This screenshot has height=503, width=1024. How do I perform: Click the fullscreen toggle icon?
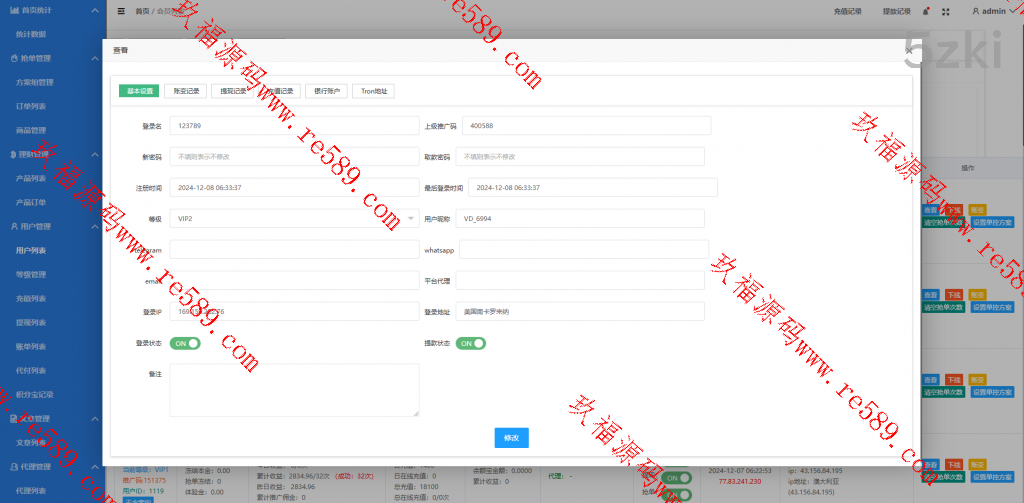tap(945, 11)
